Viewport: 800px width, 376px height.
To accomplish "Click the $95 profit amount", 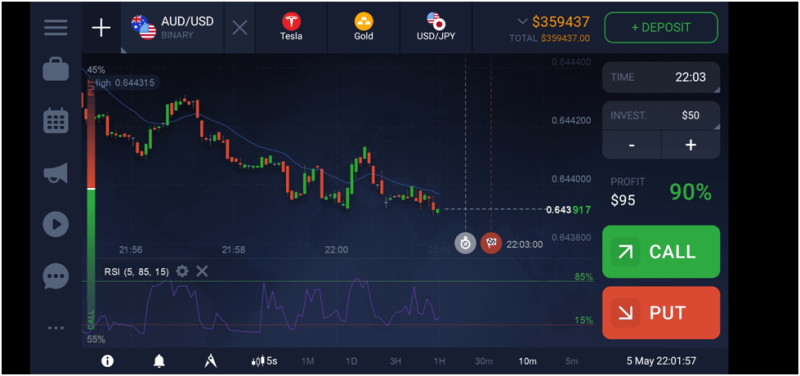I will click(623, 200).
